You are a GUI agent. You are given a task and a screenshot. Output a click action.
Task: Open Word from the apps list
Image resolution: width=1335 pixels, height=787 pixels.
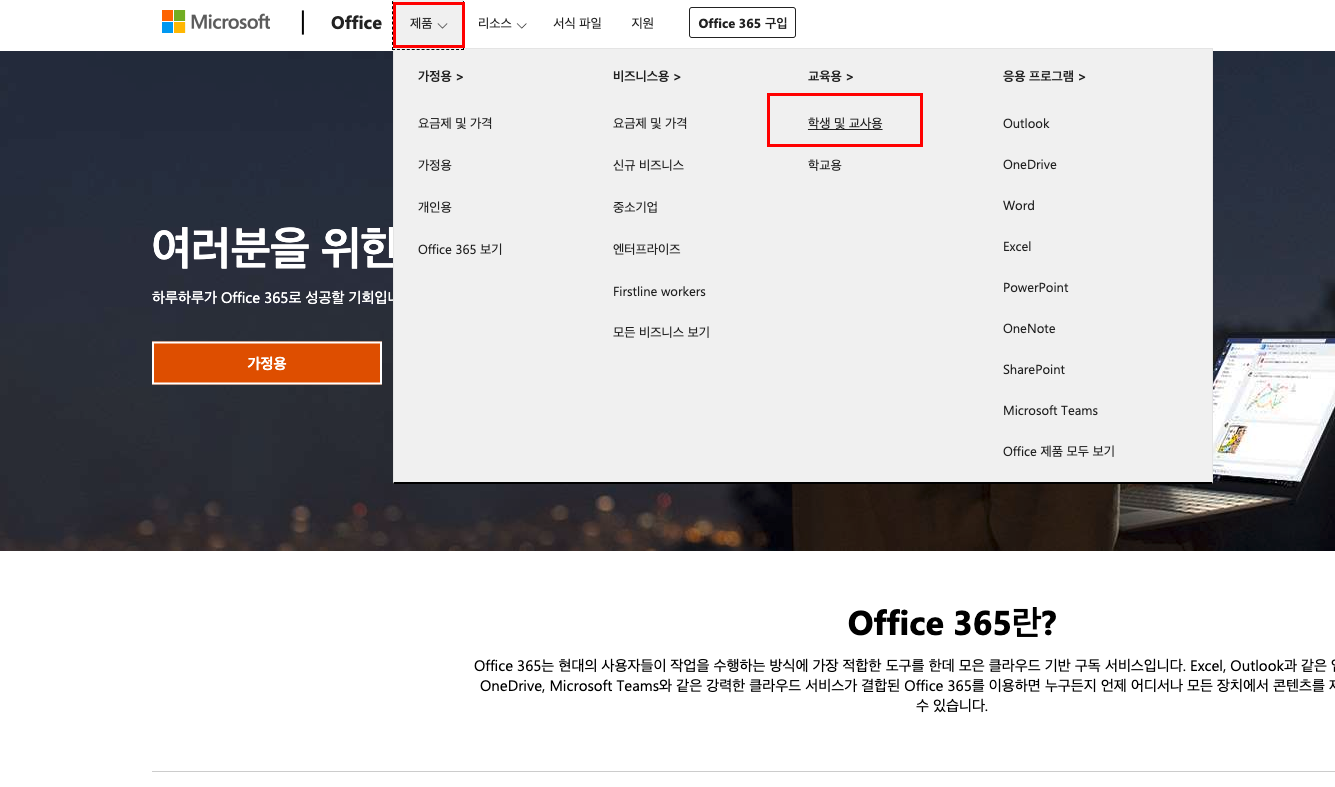1019,205
